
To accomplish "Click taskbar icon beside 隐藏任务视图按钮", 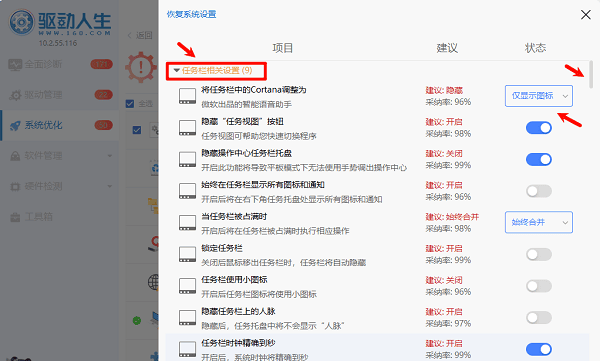I will click(x=188, y=128).
